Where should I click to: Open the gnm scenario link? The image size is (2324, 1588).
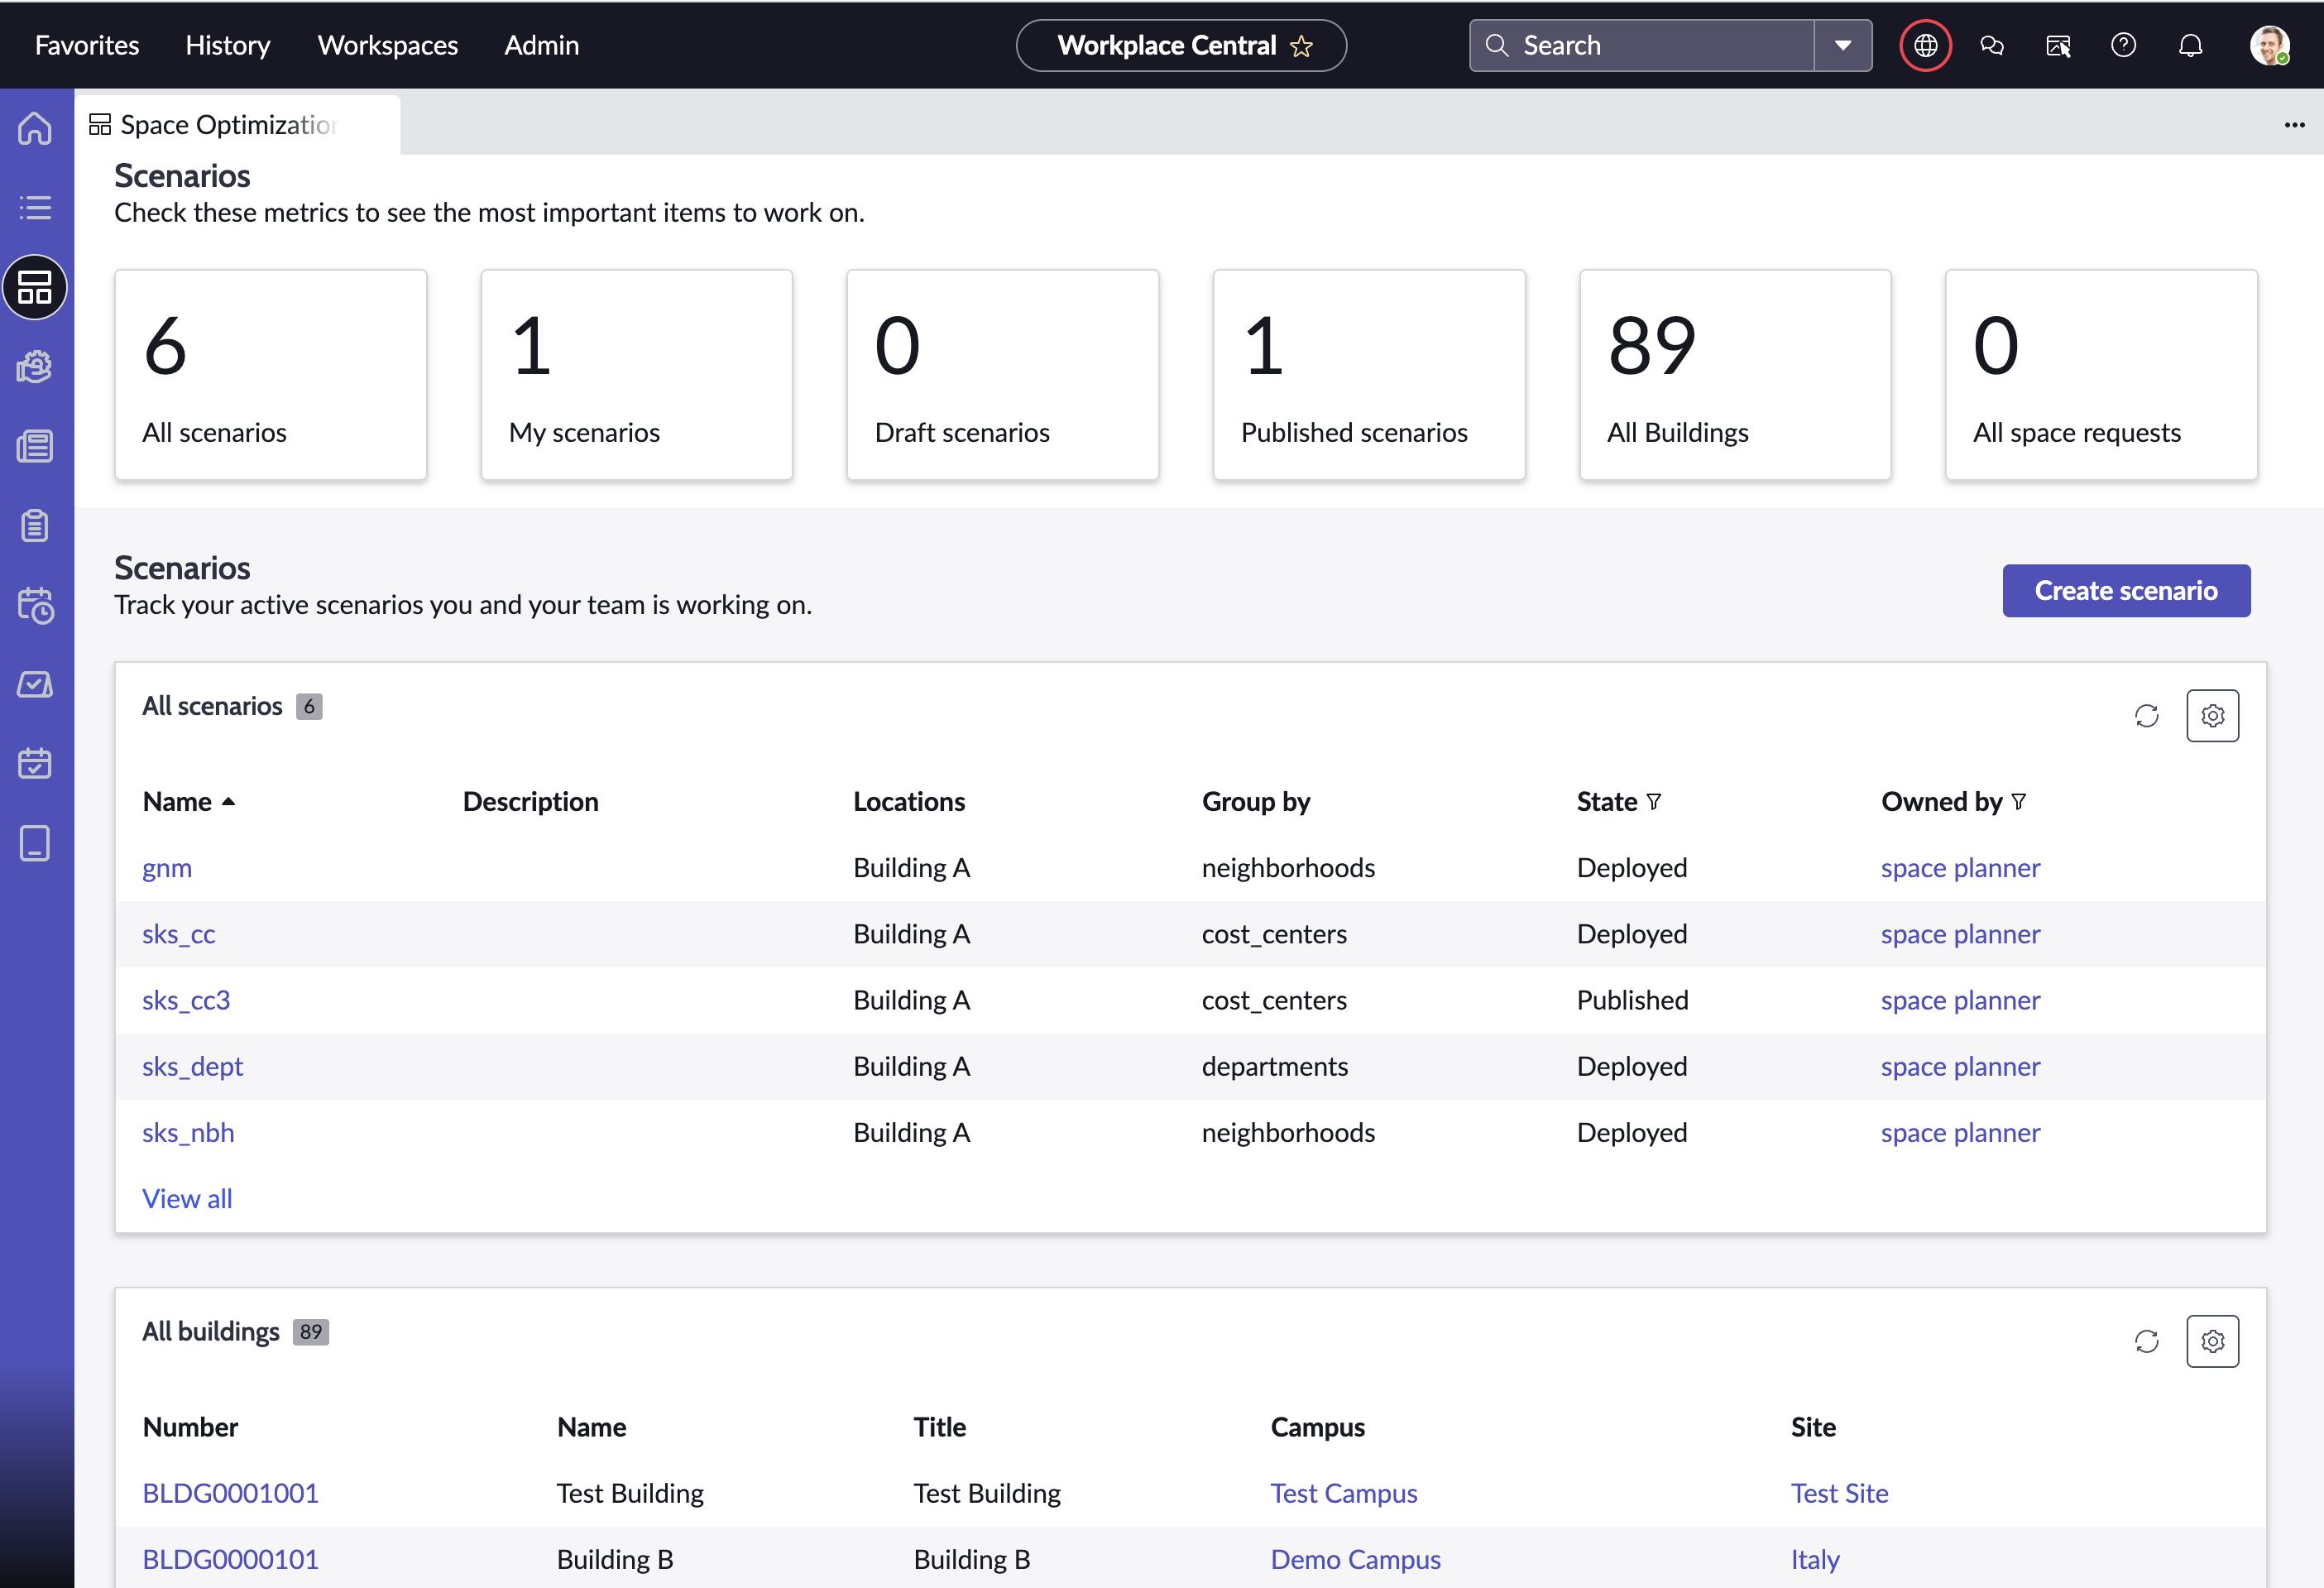click(167, 867)
